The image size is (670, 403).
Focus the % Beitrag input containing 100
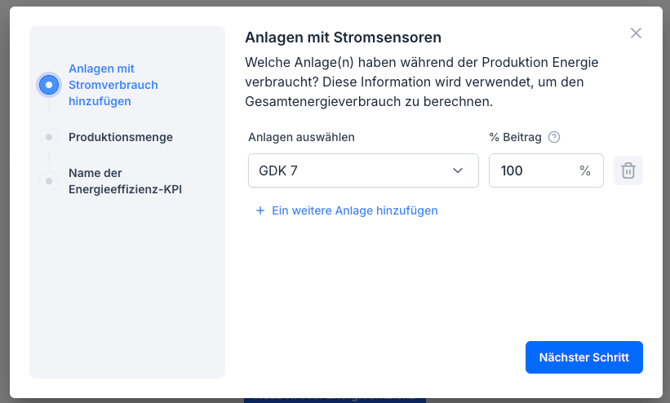click(530, 171)
